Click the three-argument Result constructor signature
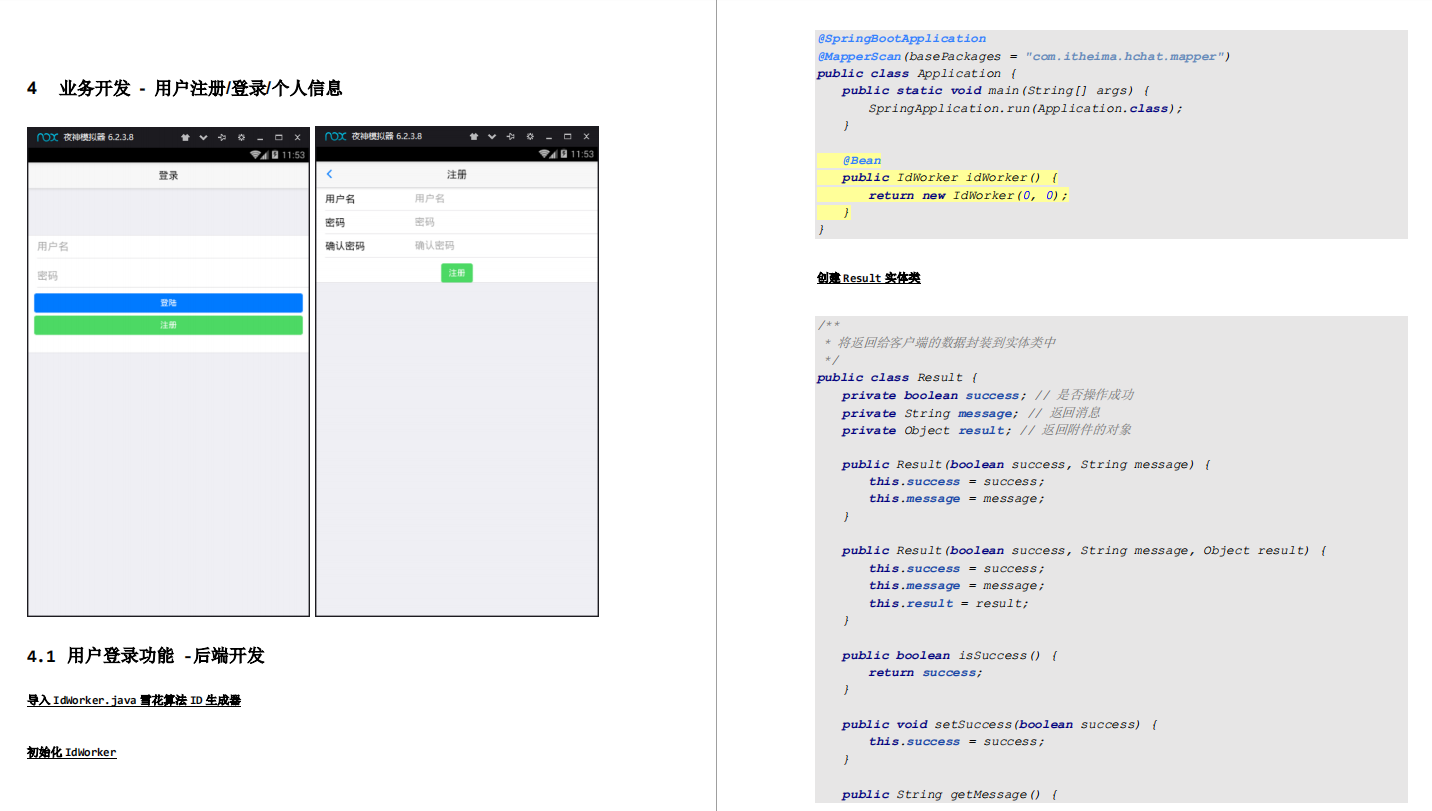 coord(1084,550)
